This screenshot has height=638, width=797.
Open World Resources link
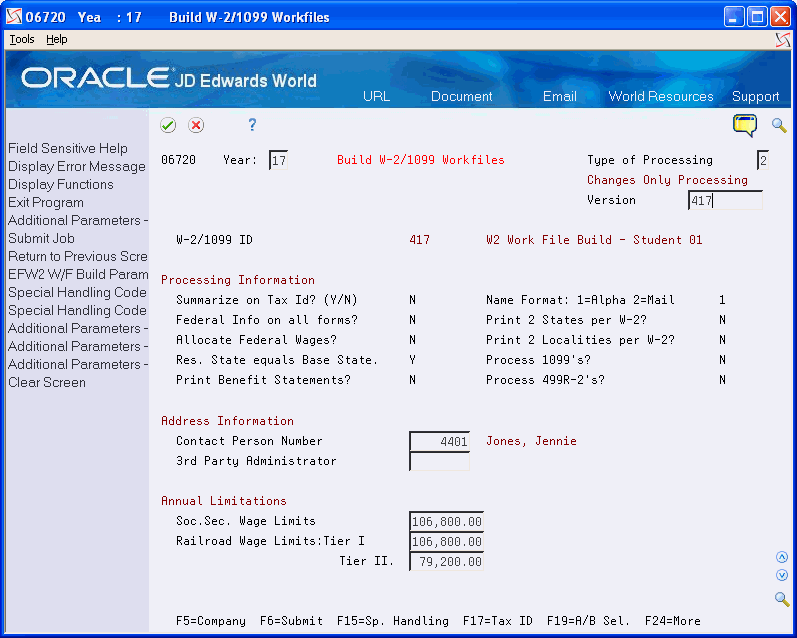pos(661,96)
